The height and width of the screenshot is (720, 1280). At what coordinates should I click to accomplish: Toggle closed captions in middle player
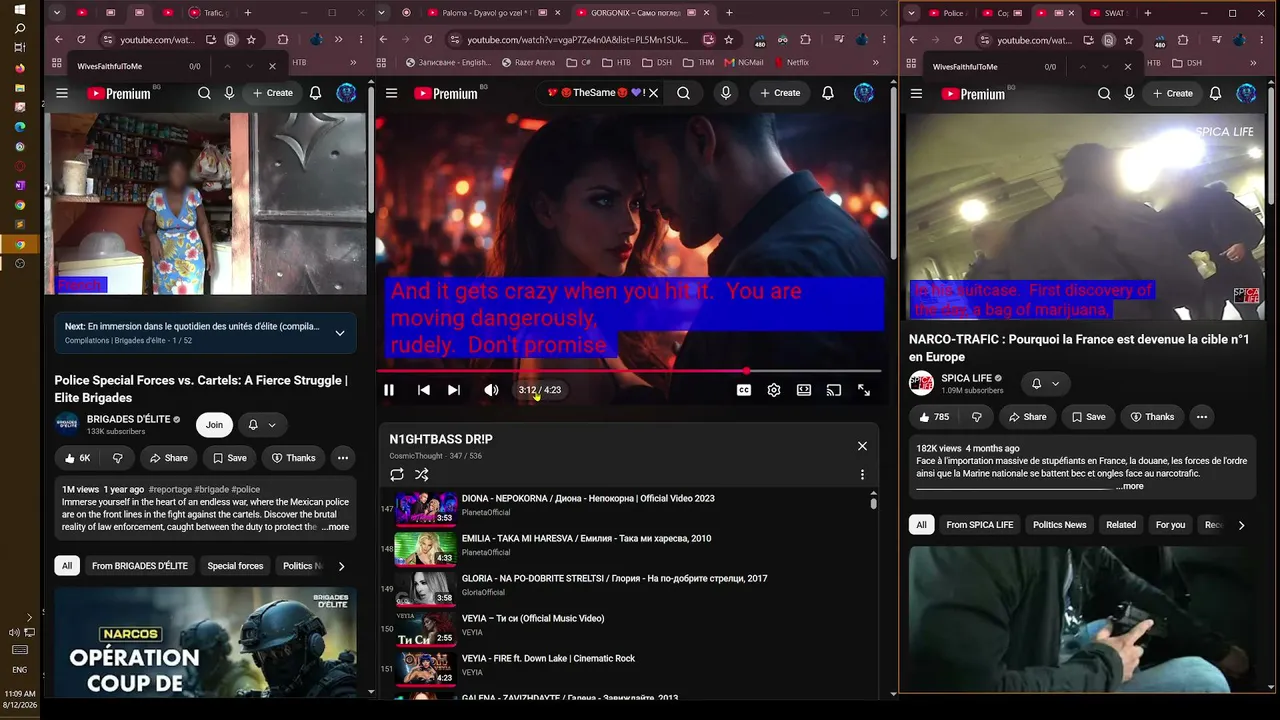point(744,390)
